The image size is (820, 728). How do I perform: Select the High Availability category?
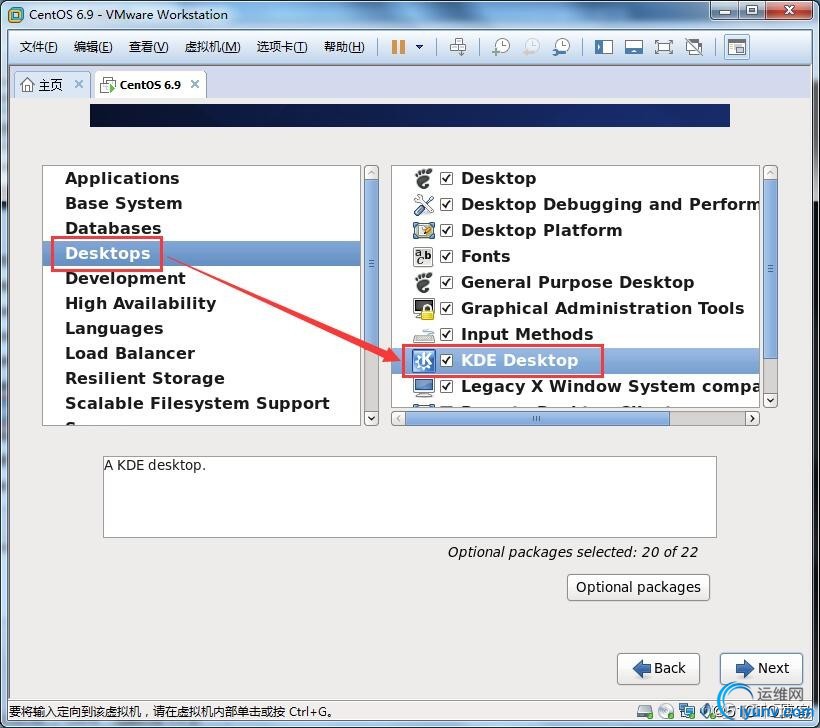click(x=201, y=303)
